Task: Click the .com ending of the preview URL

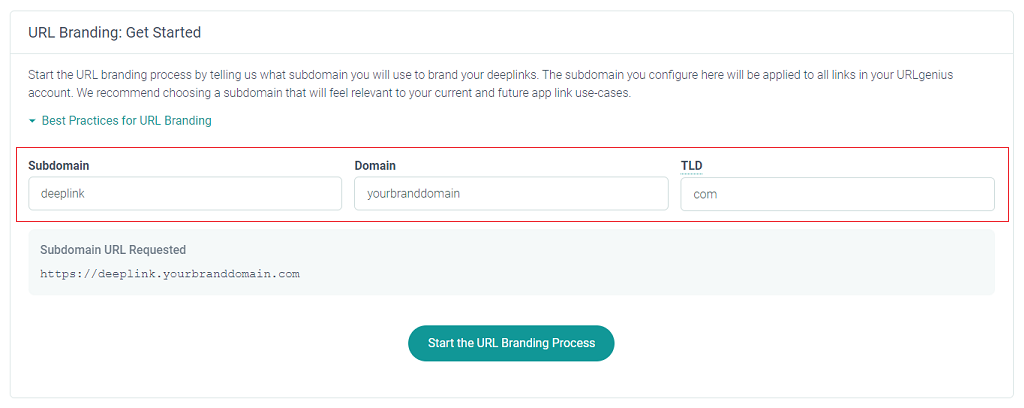Action: 287,274
